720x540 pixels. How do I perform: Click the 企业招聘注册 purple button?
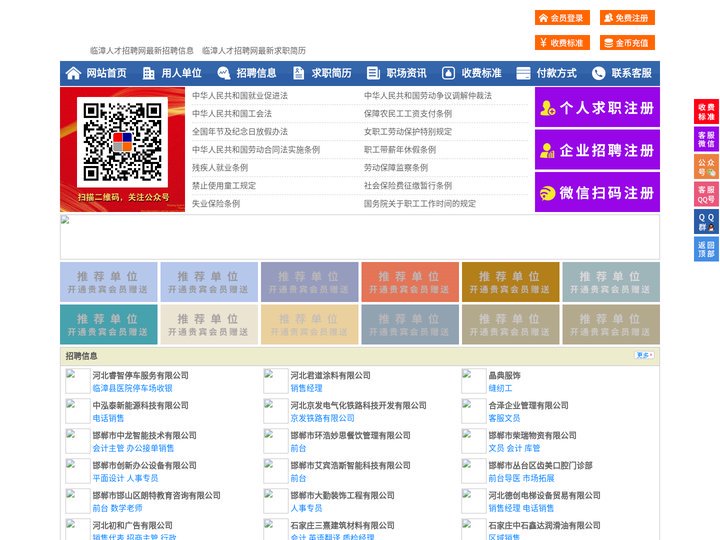(x=597, y=150)
